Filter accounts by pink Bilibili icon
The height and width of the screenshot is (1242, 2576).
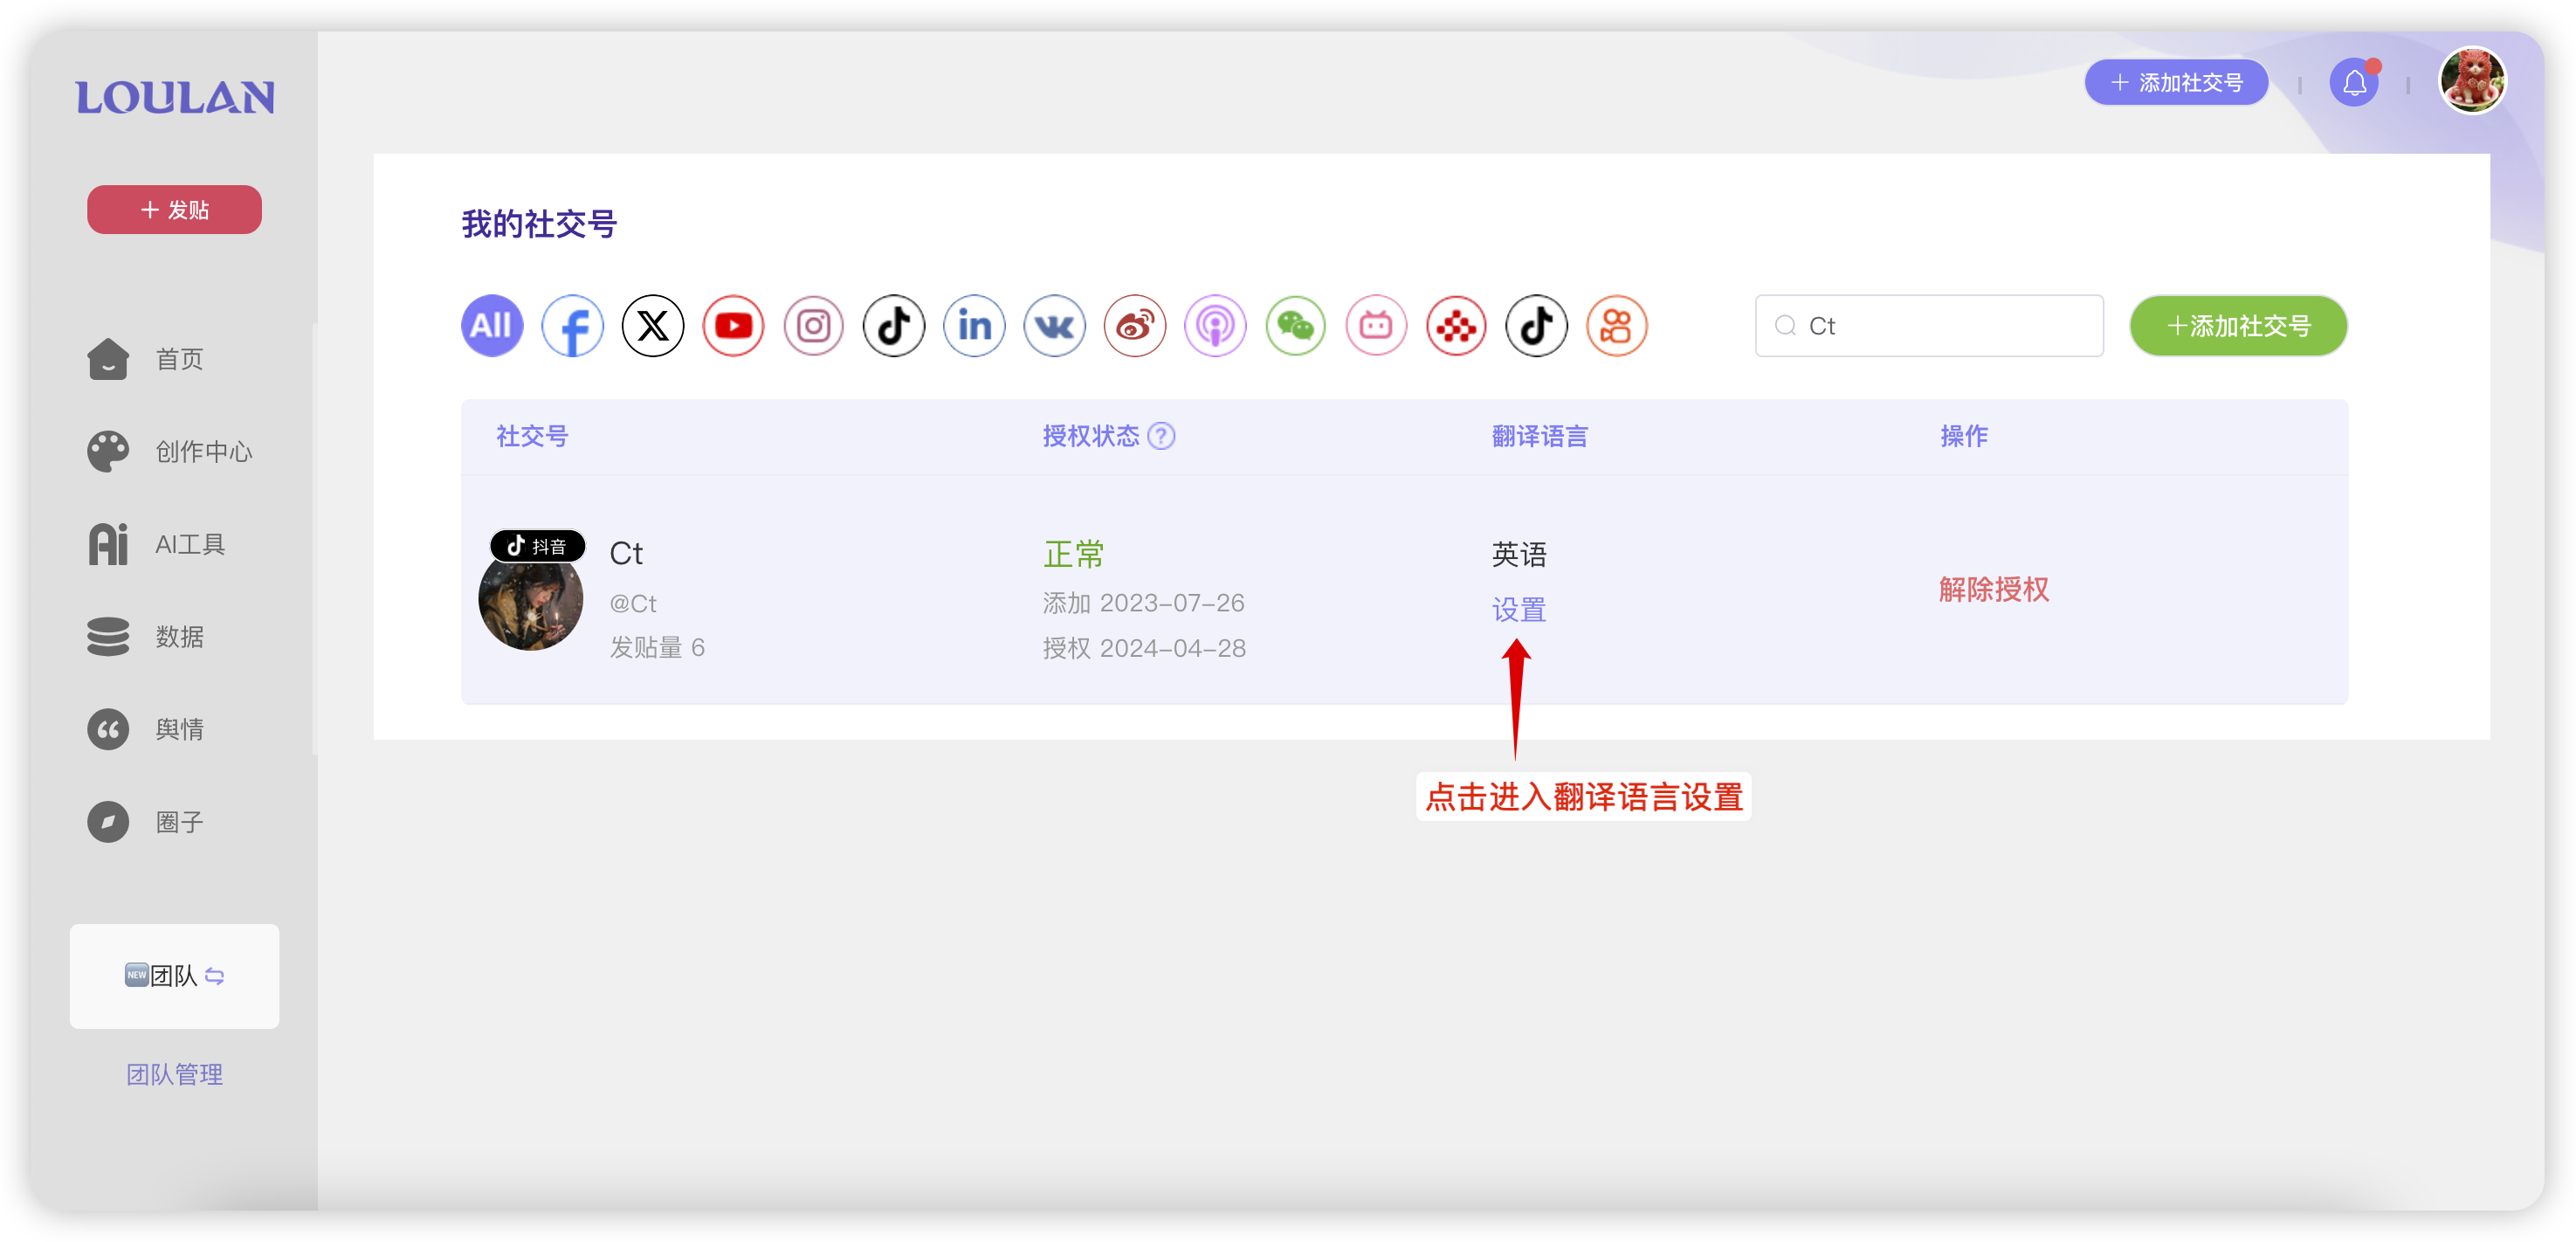tap(1376, 326)
